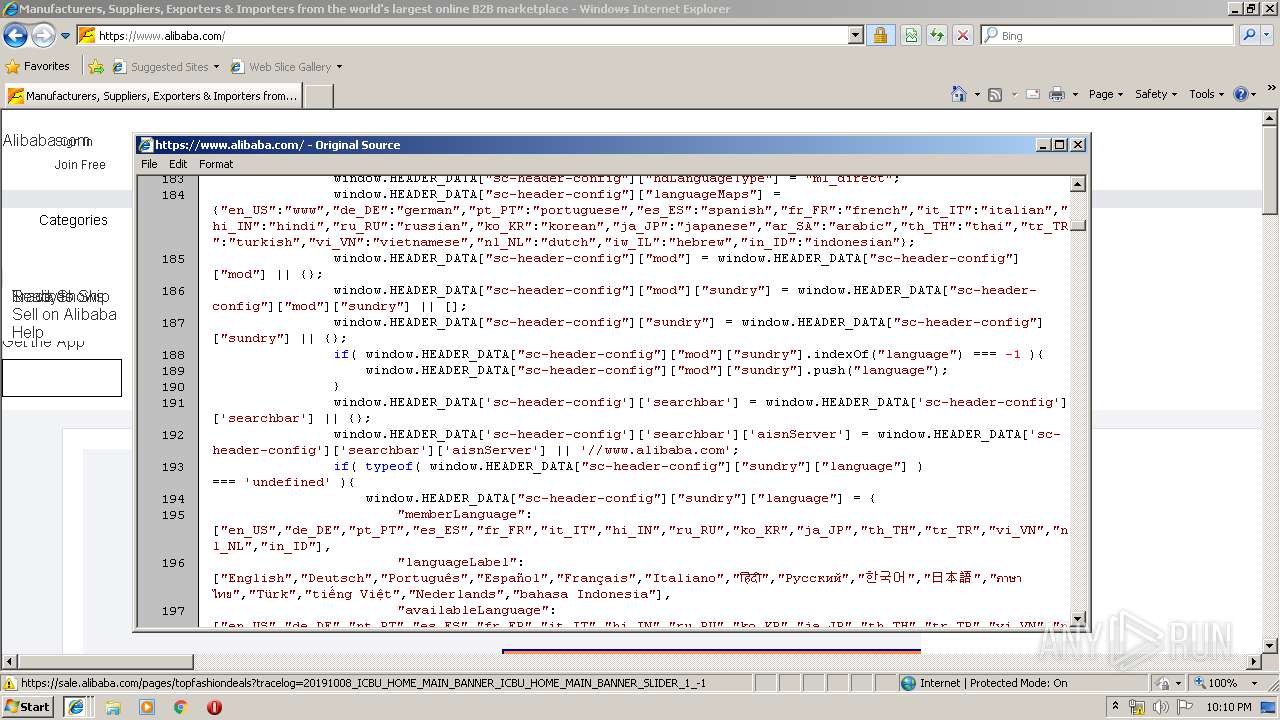The height and width of the screenshot is (720, 1280).
Task: Click the Compatibility View icon
Action: pos(911,35)
